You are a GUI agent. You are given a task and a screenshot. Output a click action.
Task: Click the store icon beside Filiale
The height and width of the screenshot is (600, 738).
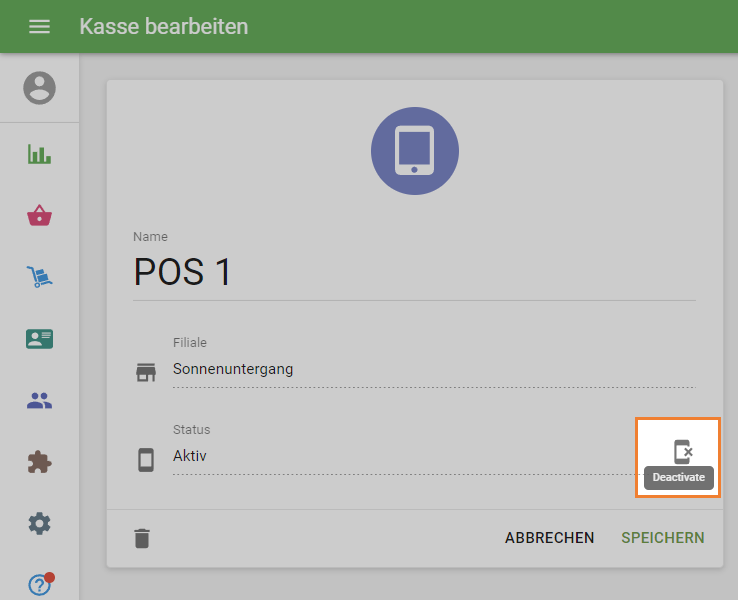[x=146, y=373]
